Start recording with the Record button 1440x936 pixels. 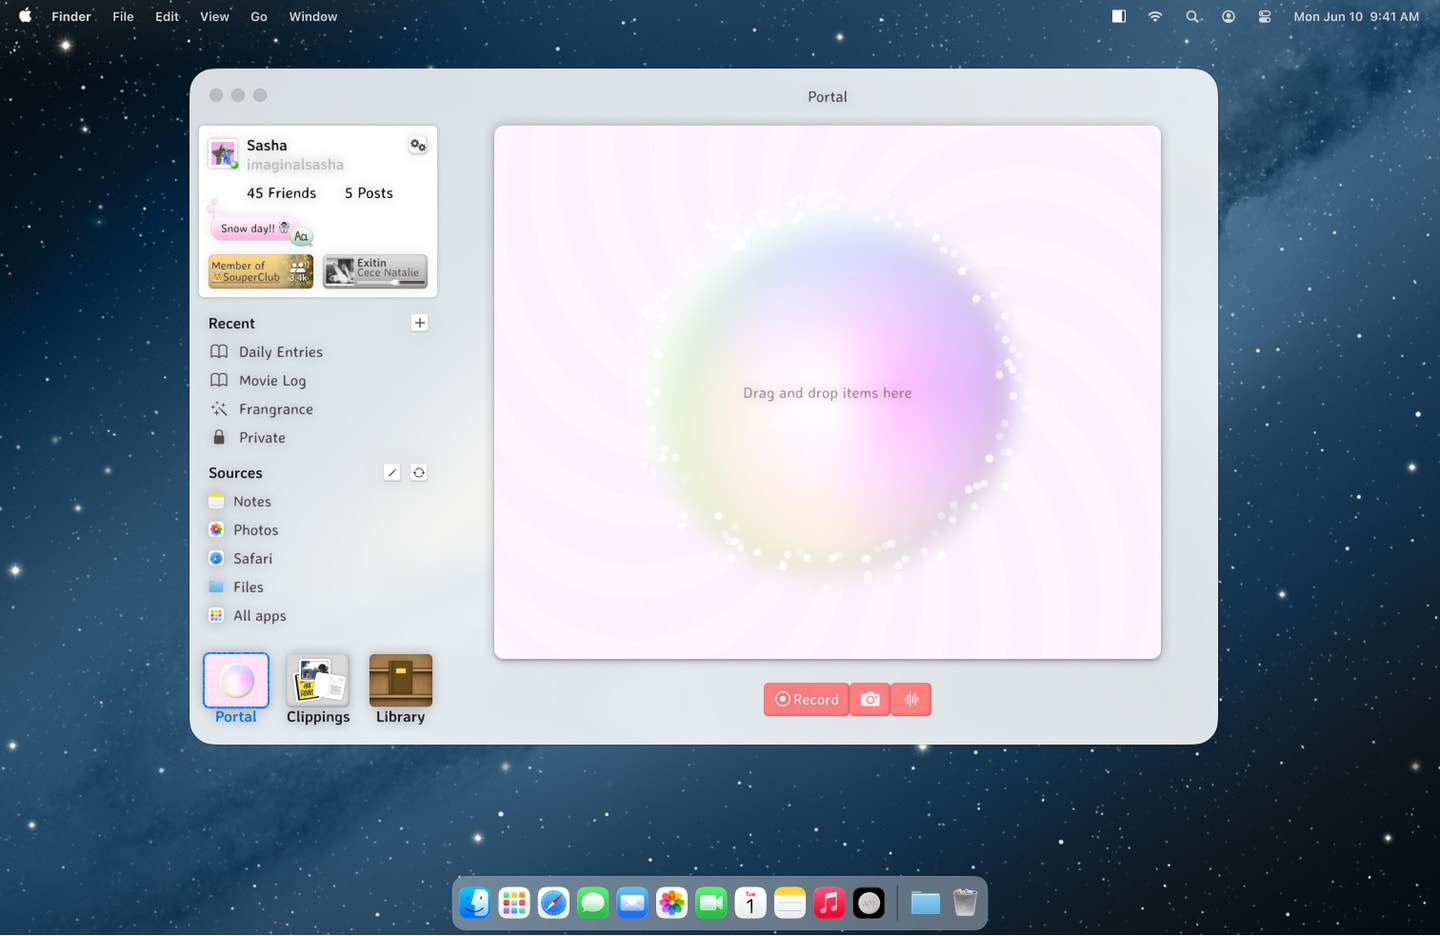click(x=806, y=700)
